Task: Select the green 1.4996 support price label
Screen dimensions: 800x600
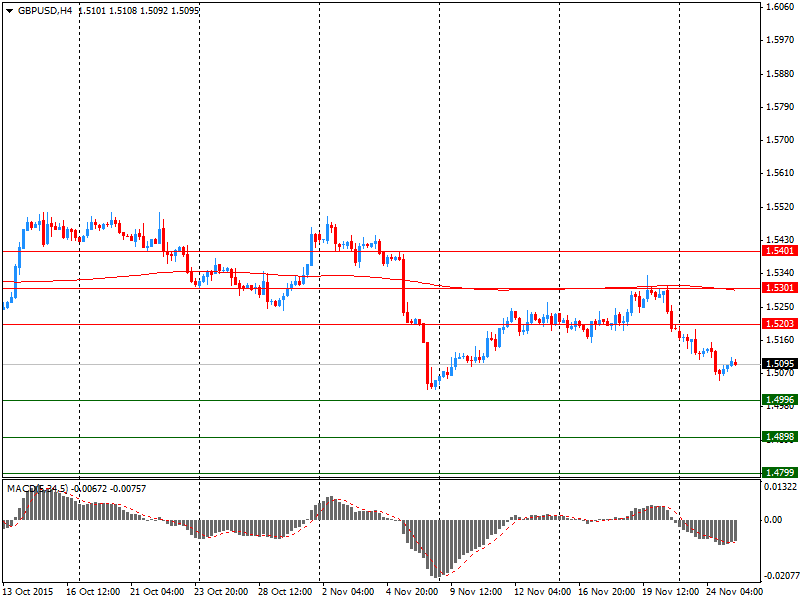Action: (x=780, y=399)
